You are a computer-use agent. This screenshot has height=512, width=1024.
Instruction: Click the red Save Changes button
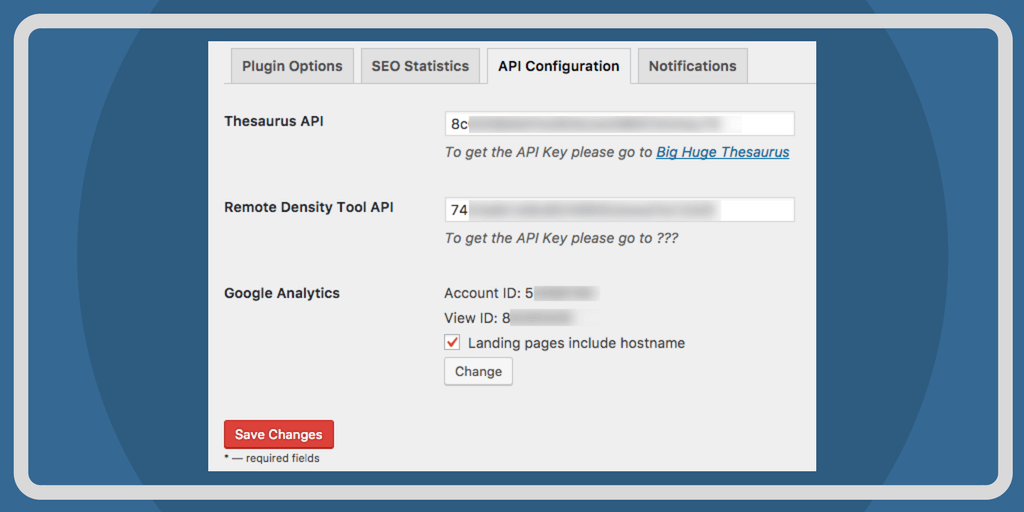pos(278,435)
